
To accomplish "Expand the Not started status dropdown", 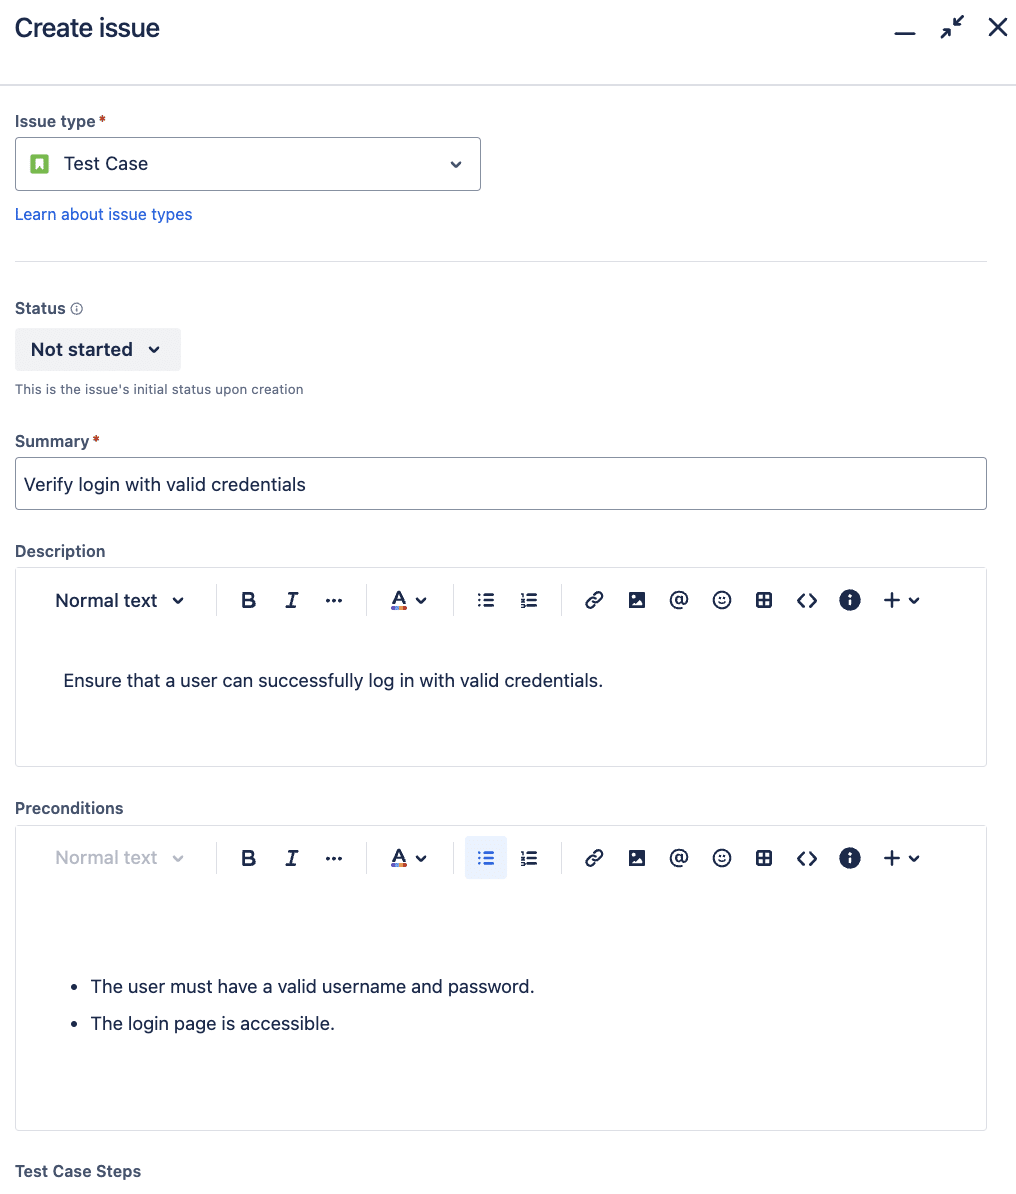I will coord(97,350).
